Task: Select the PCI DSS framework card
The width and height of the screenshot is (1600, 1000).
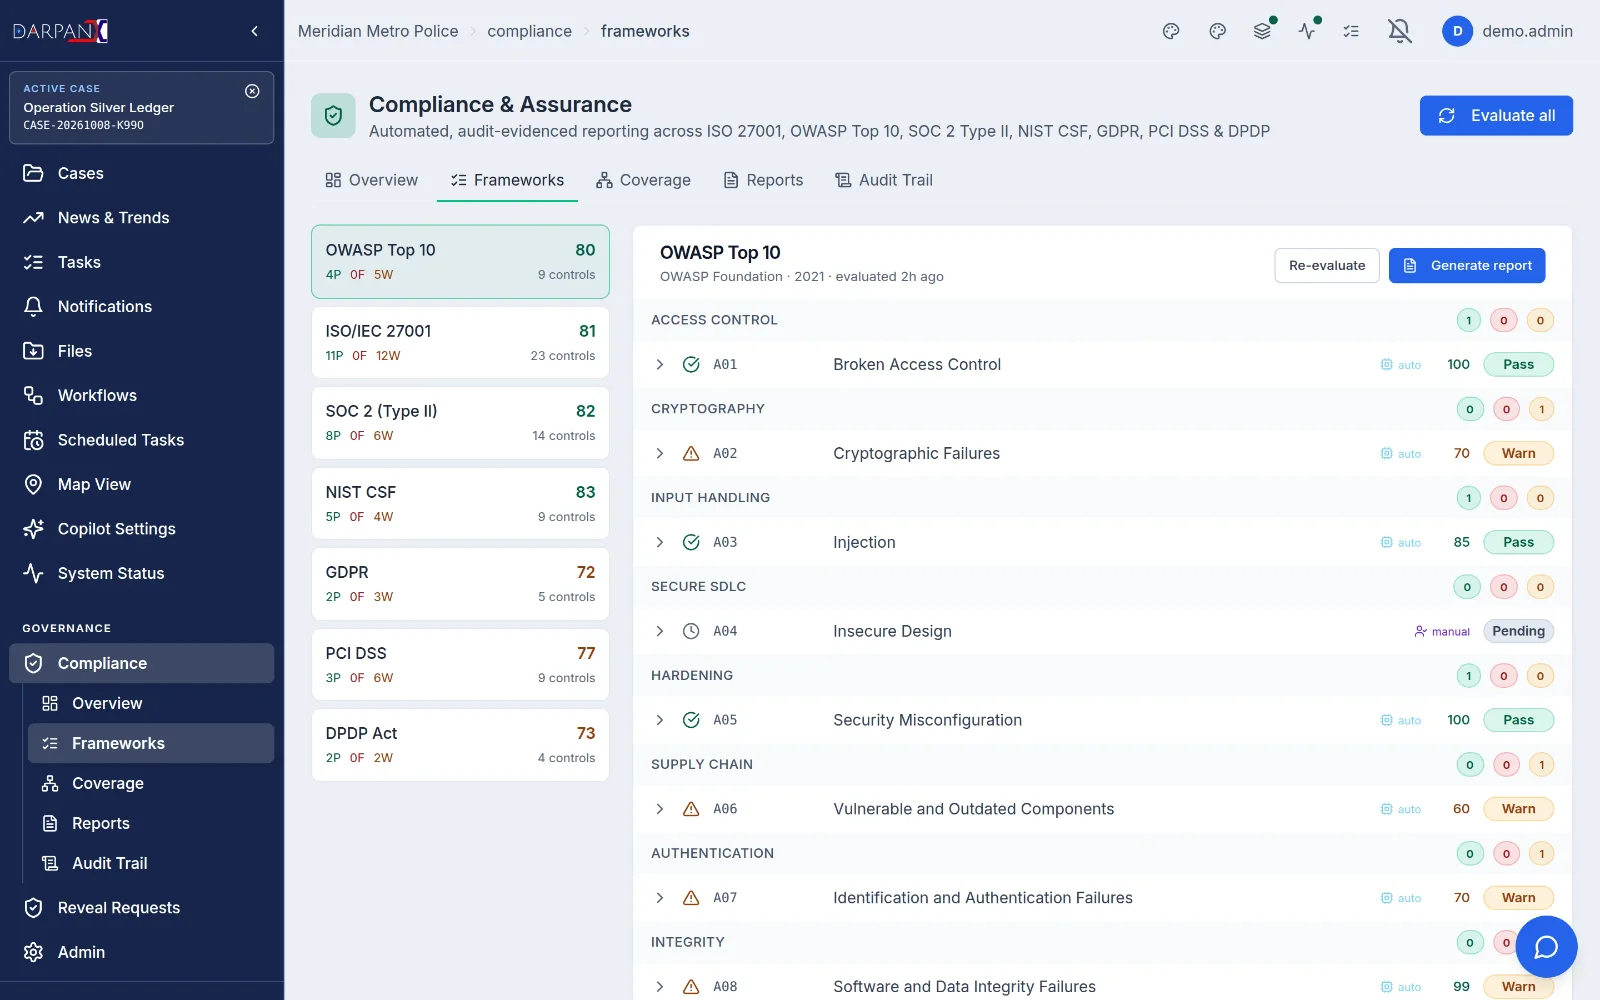Action: click(460, 664)
